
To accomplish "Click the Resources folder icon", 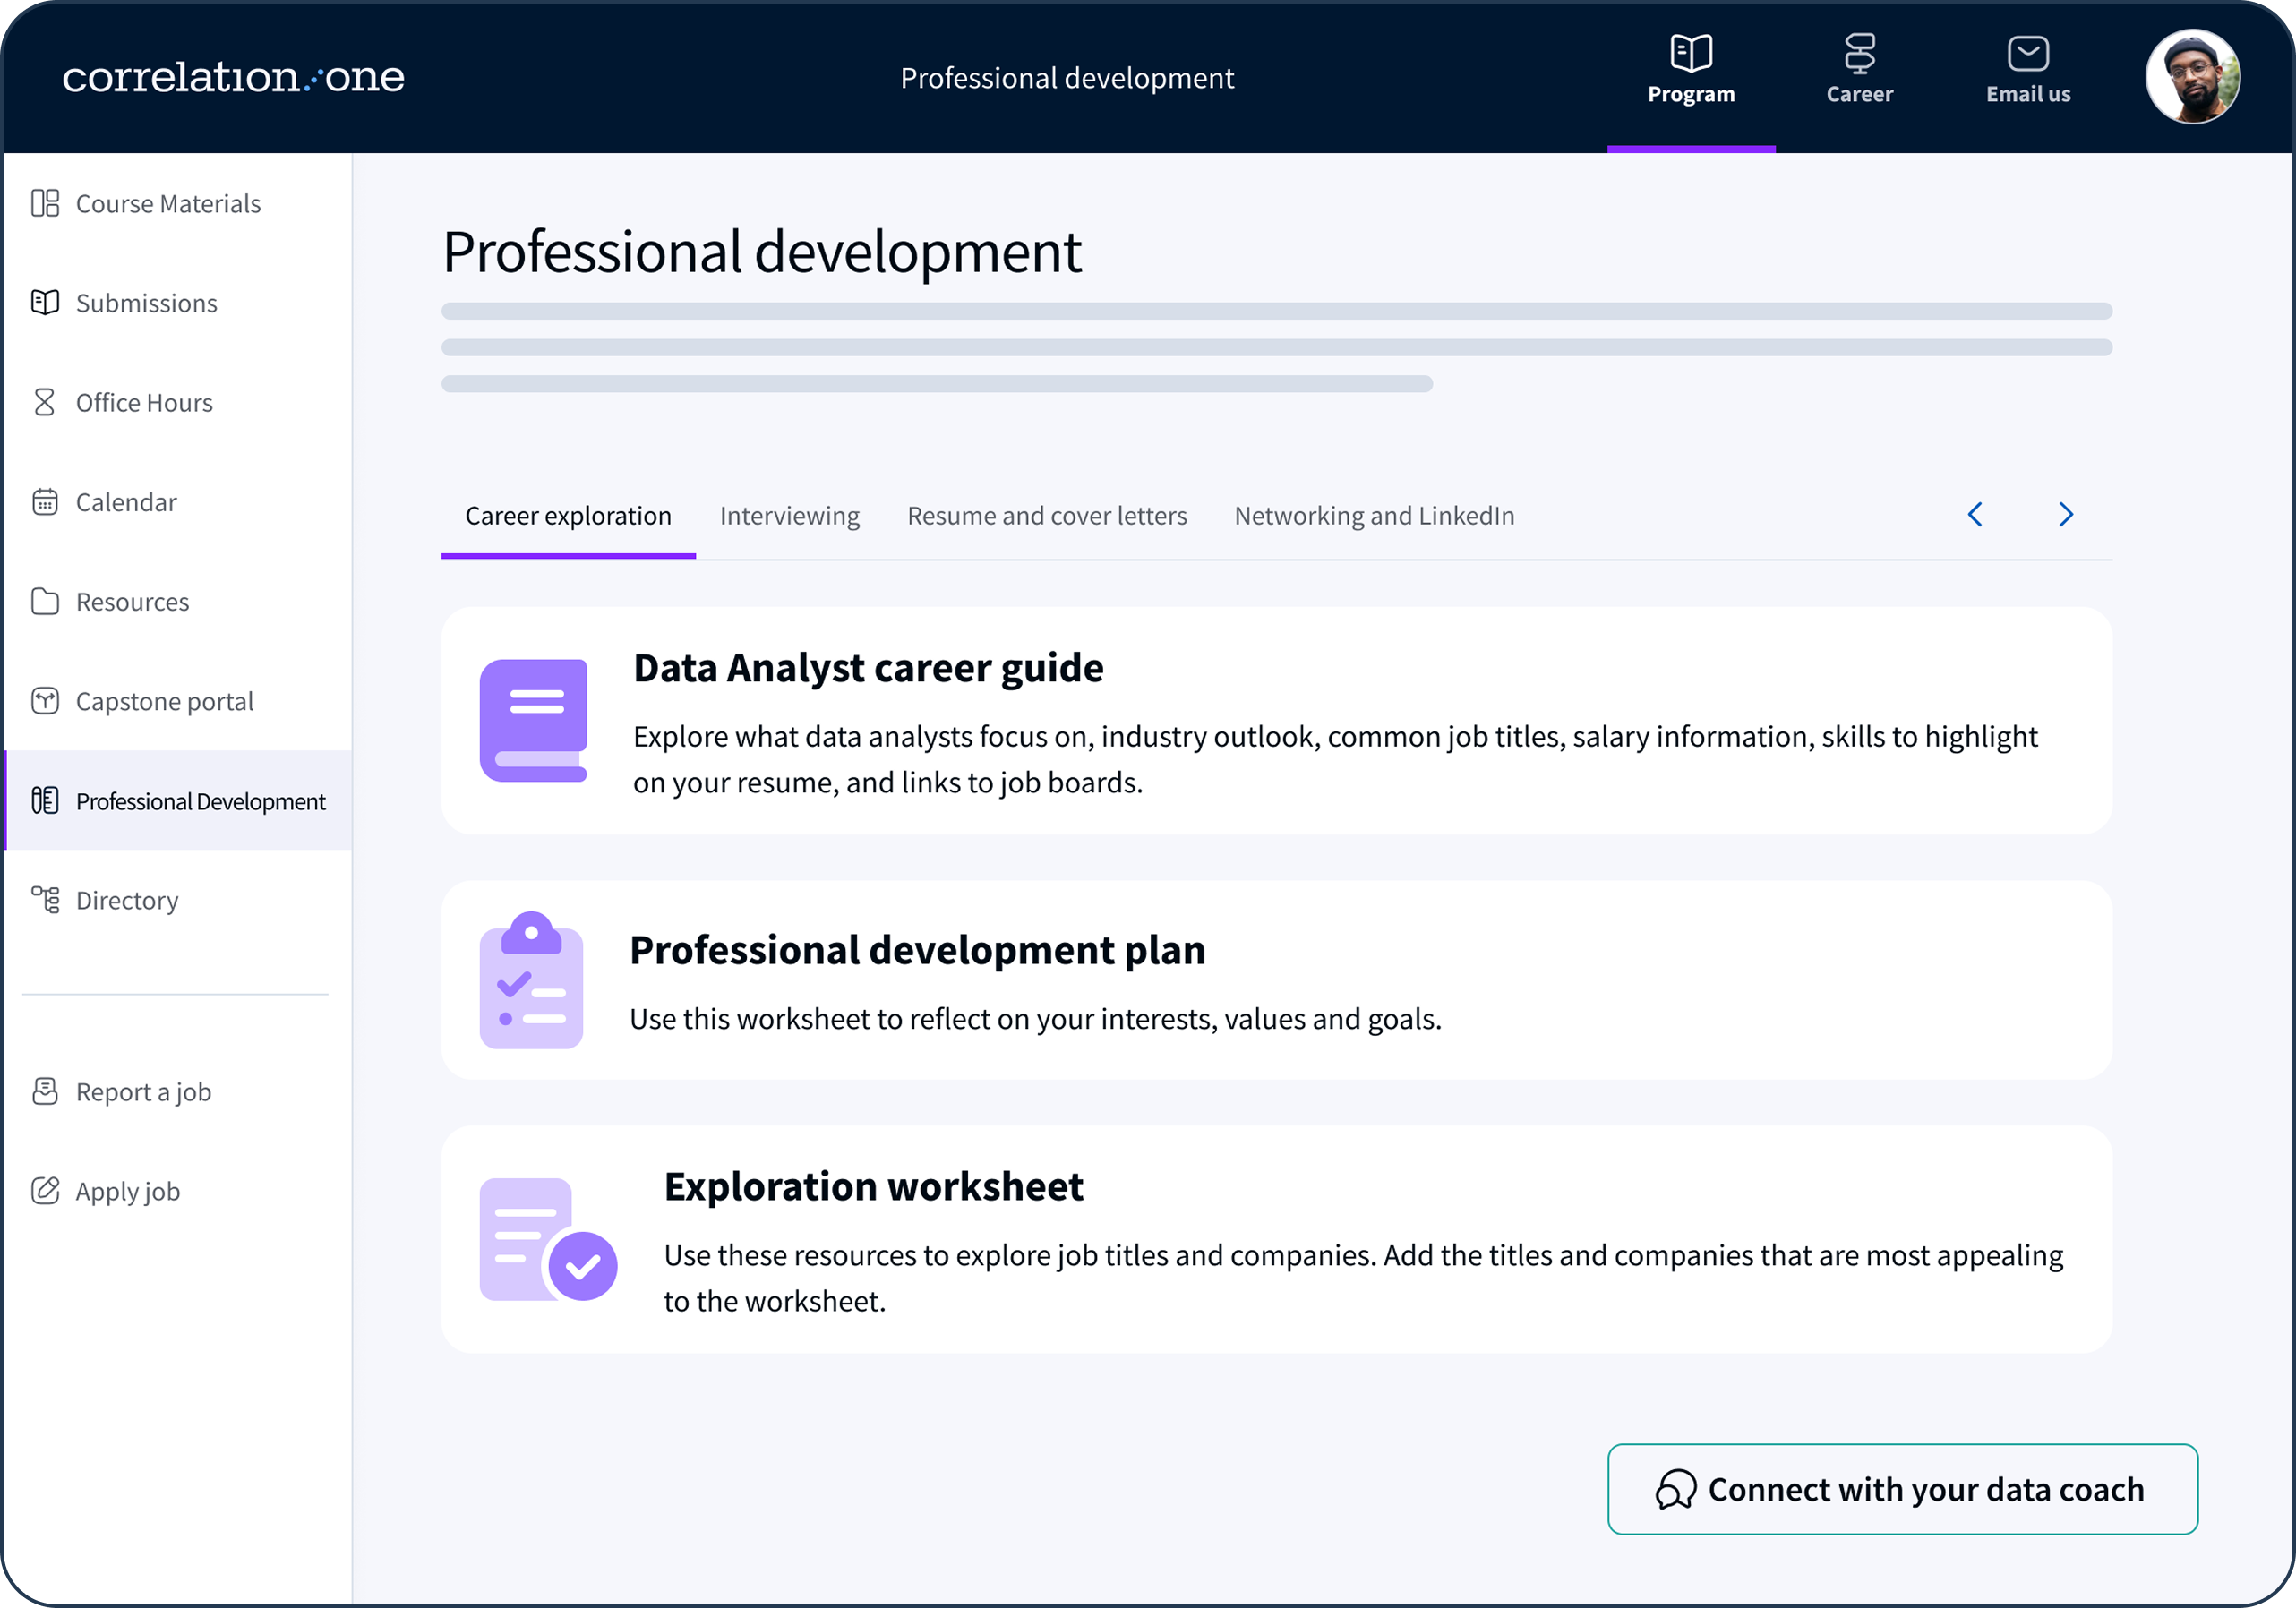I will pyautogui.click(x=45, y=601).
